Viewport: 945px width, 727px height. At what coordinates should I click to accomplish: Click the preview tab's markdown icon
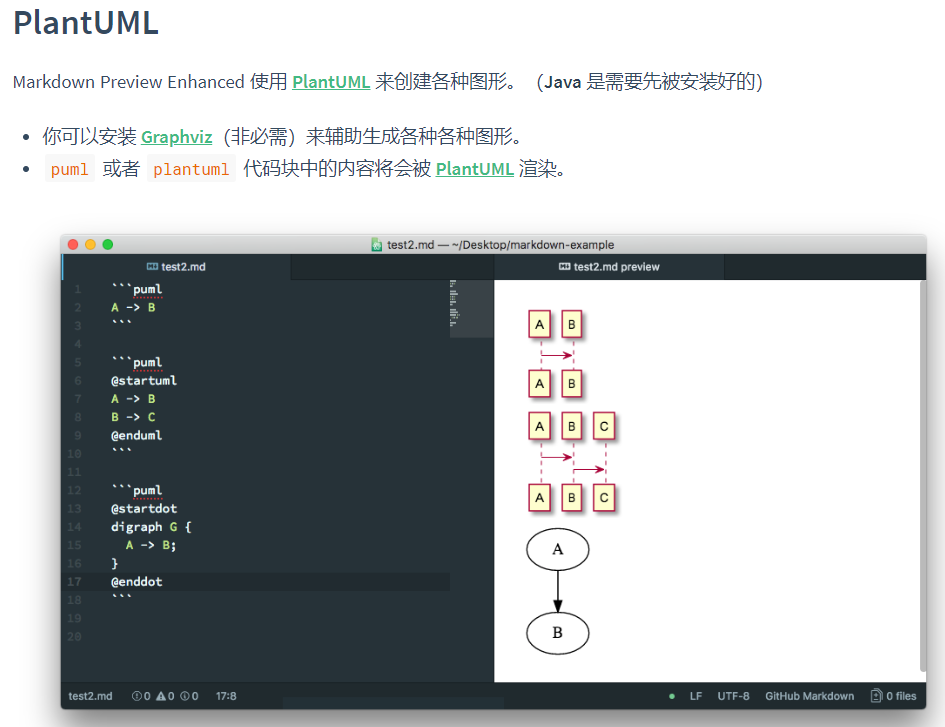tap(565, 266)
